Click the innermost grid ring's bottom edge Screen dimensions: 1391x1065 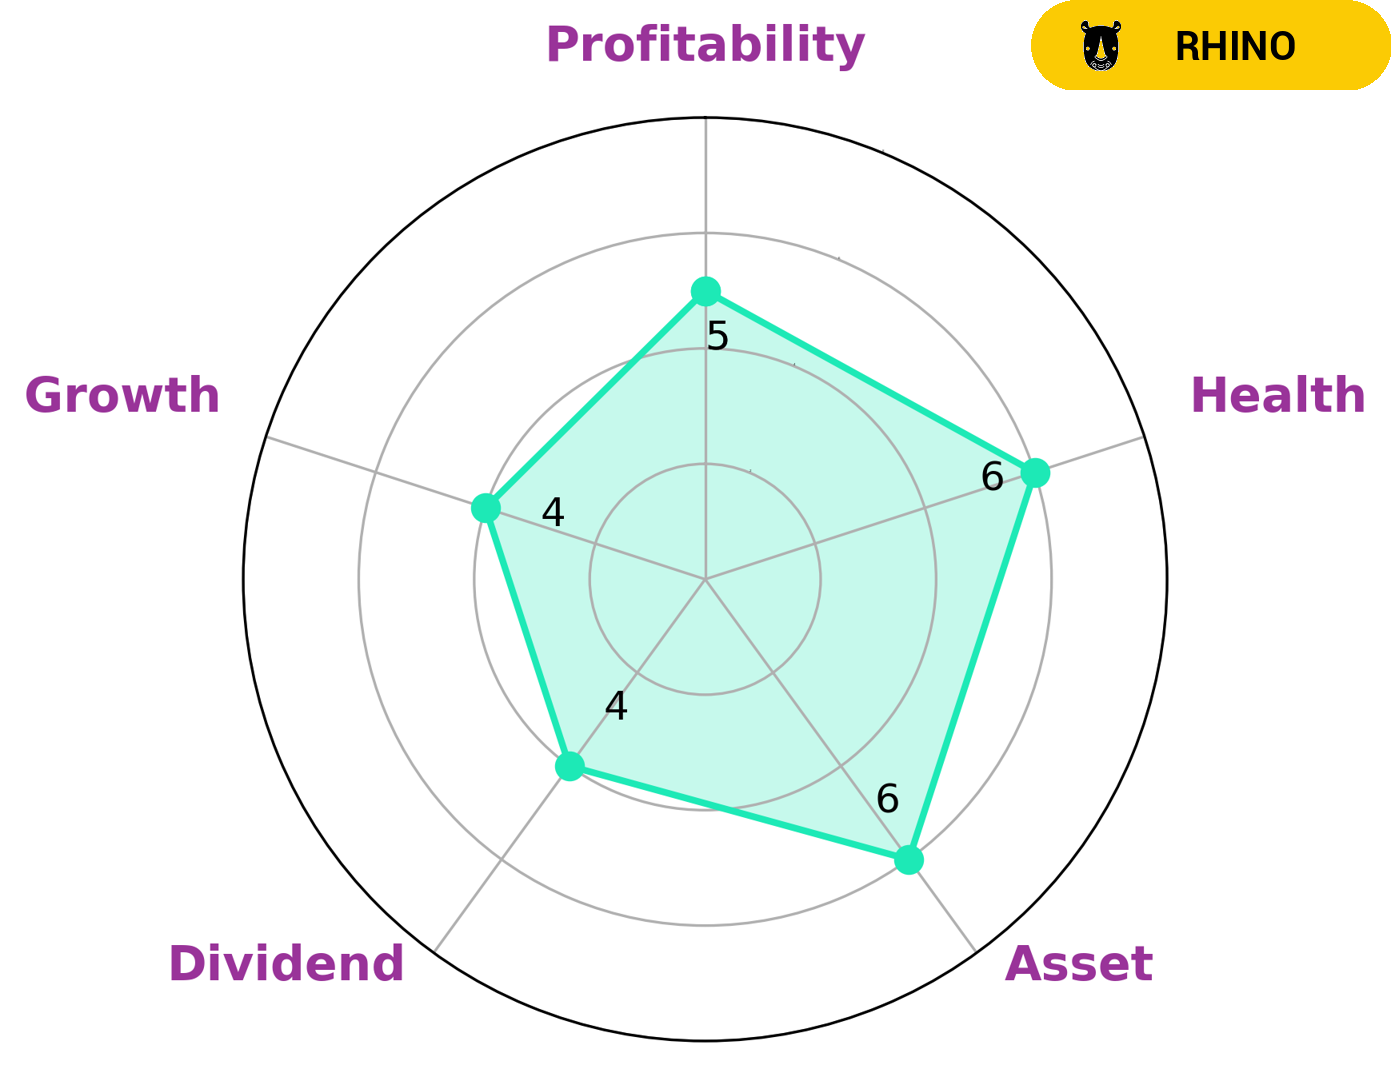pos(705,694)
